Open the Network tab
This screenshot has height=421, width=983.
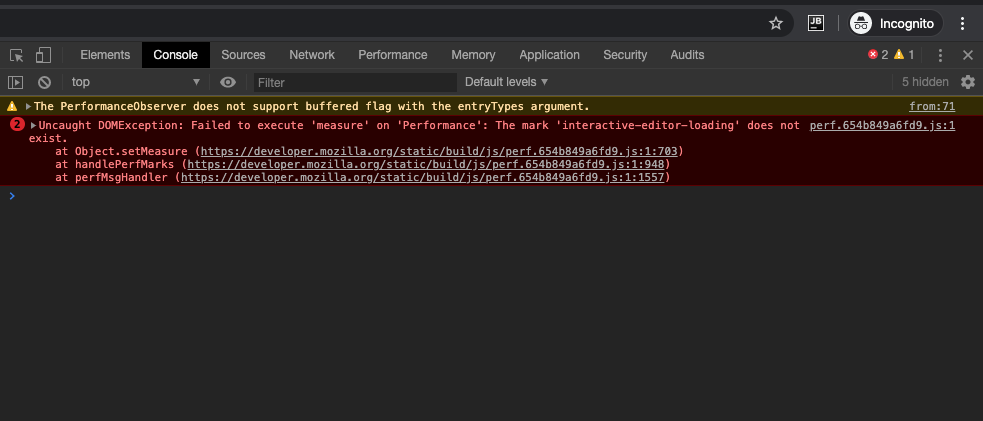[312, 55]
